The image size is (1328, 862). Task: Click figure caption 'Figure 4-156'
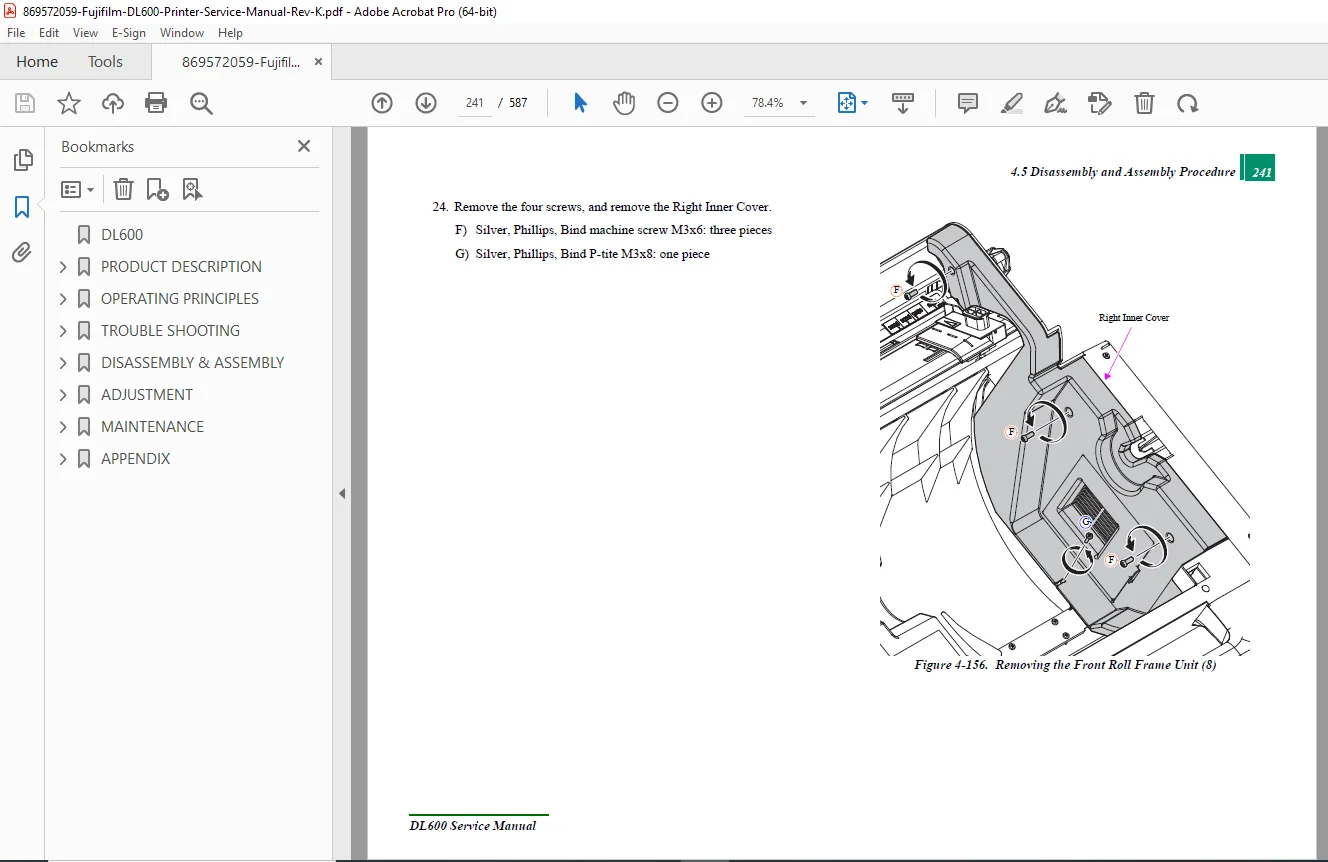(1065, 665)
